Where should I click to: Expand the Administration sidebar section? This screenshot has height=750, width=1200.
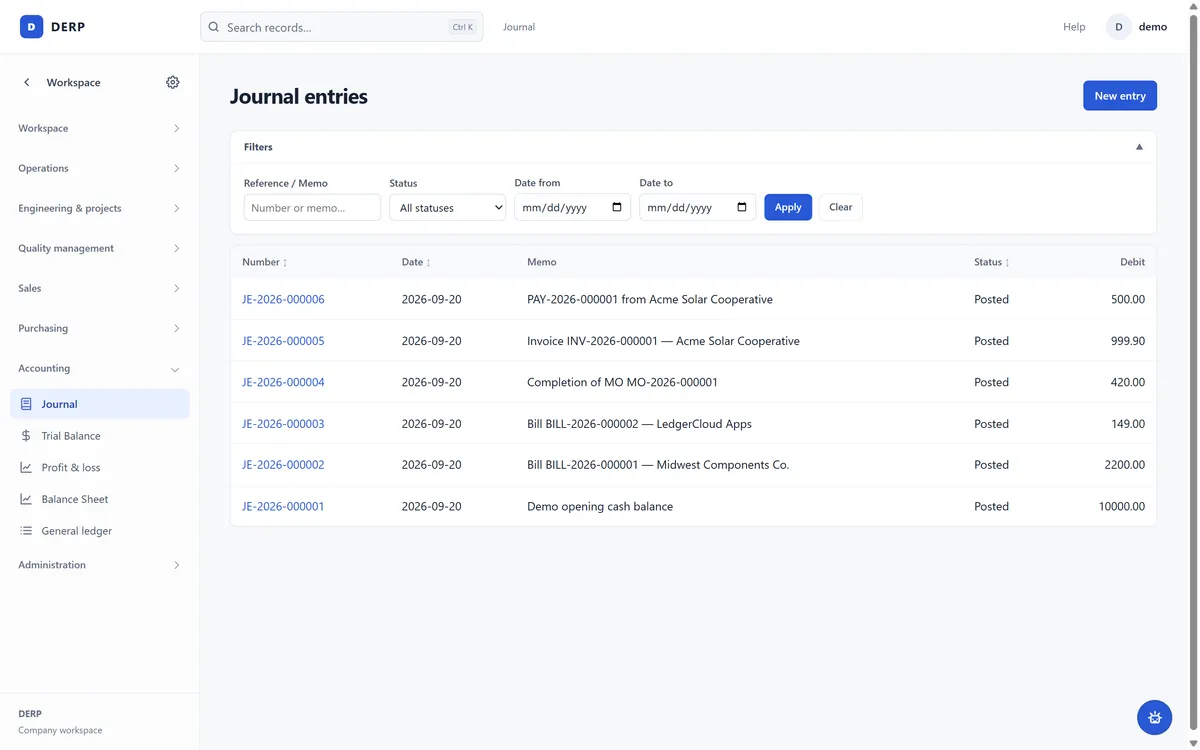(x=99, y=565)
